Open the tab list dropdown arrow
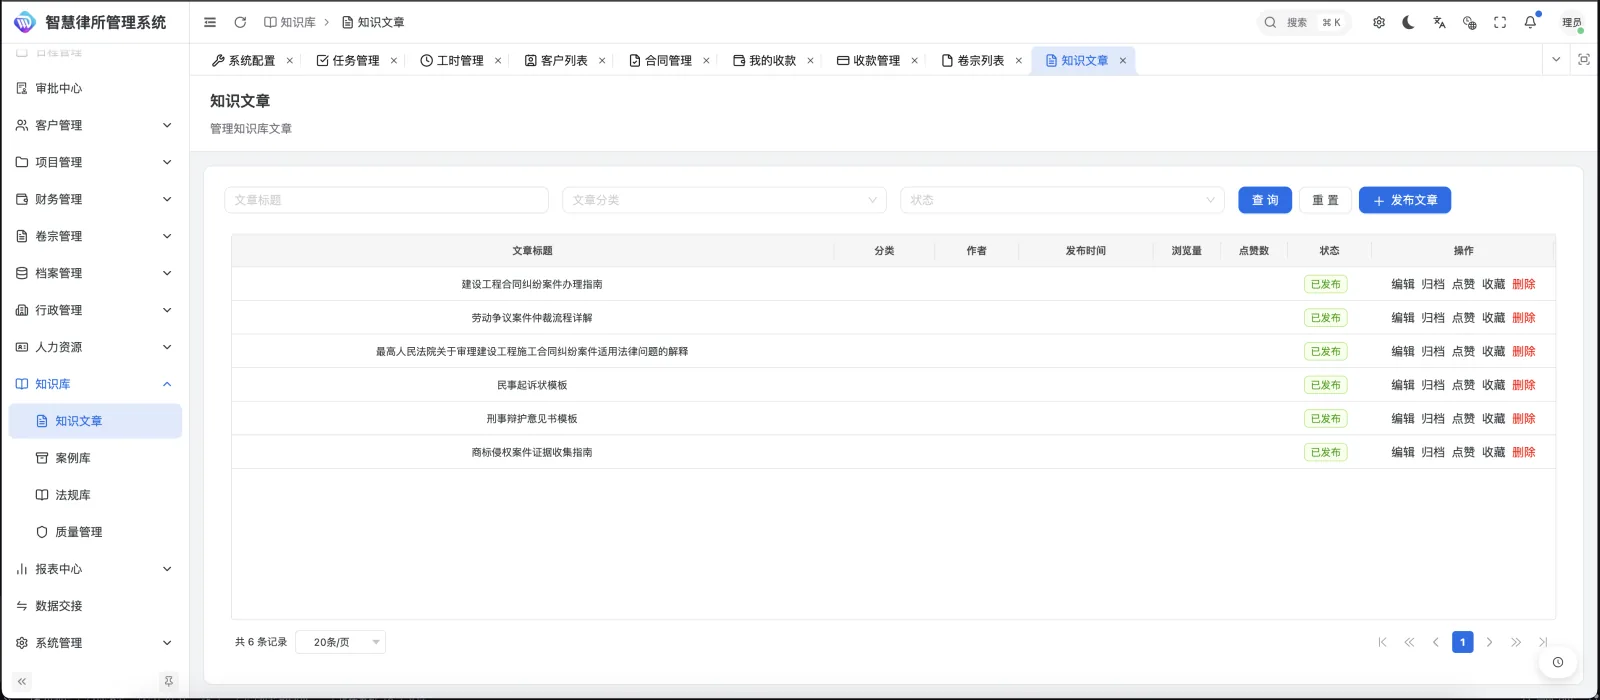This screenshot has width=1600, height=700. (x=1556, y=60)
